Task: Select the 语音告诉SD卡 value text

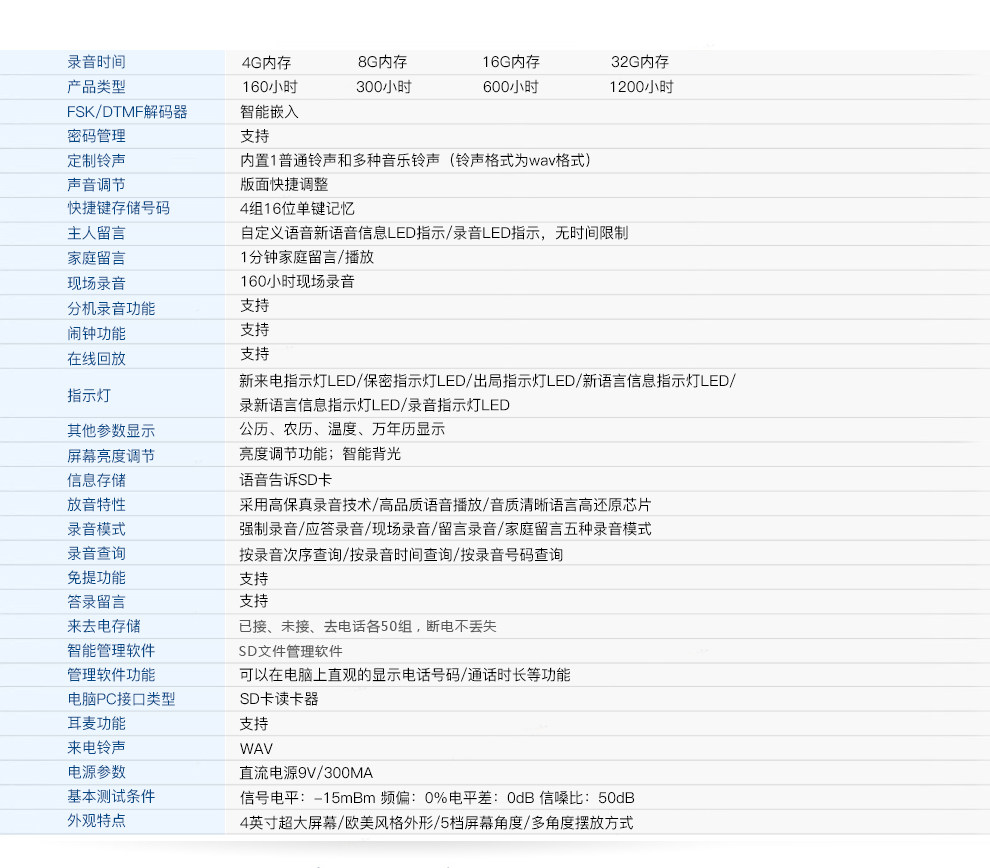Action: coord(285,480)
